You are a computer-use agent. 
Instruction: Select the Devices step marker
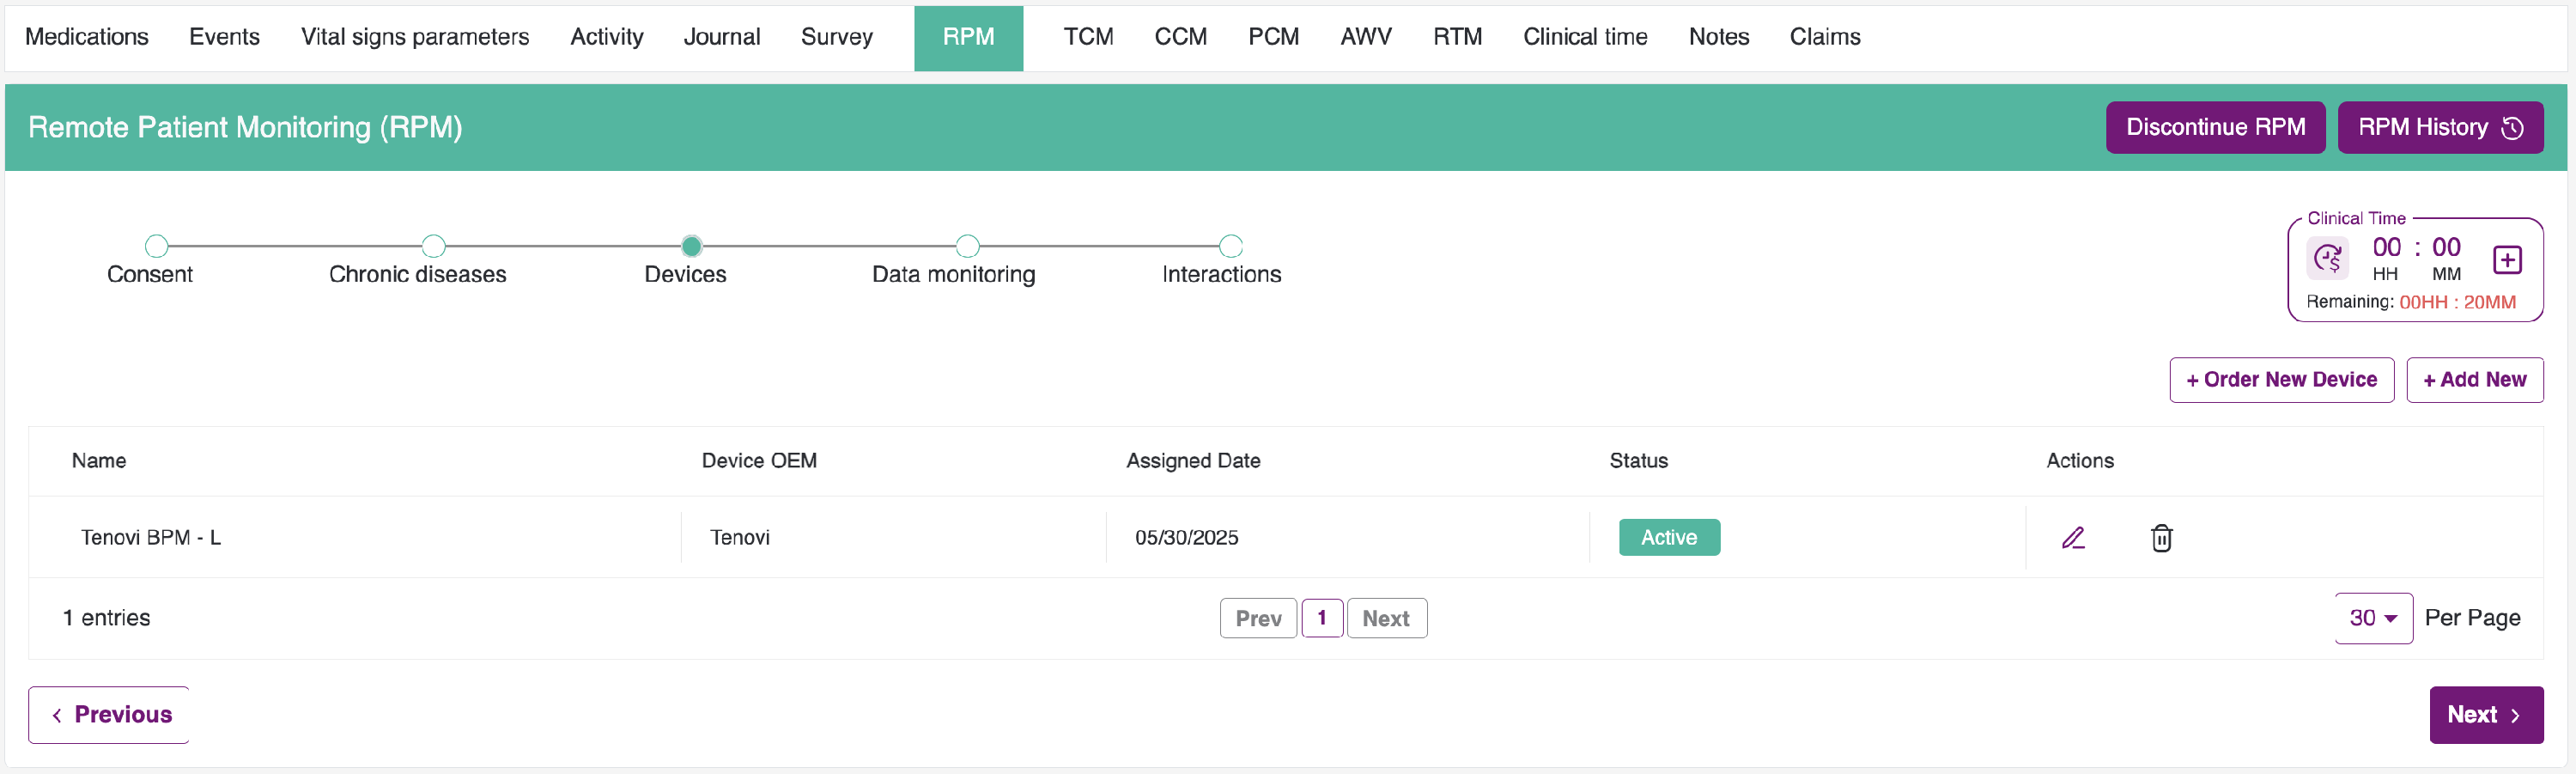coord(691,246)
